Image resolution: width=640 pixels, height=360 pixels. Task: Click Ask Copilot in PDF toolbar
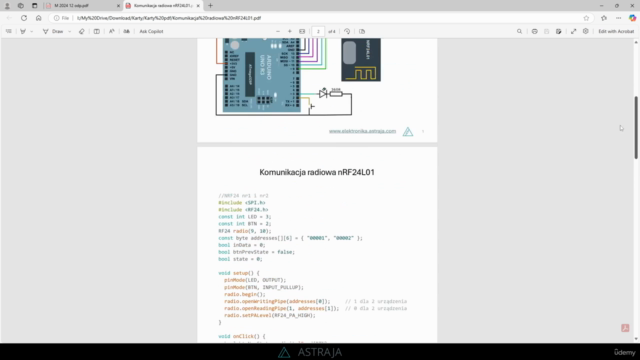151,31
